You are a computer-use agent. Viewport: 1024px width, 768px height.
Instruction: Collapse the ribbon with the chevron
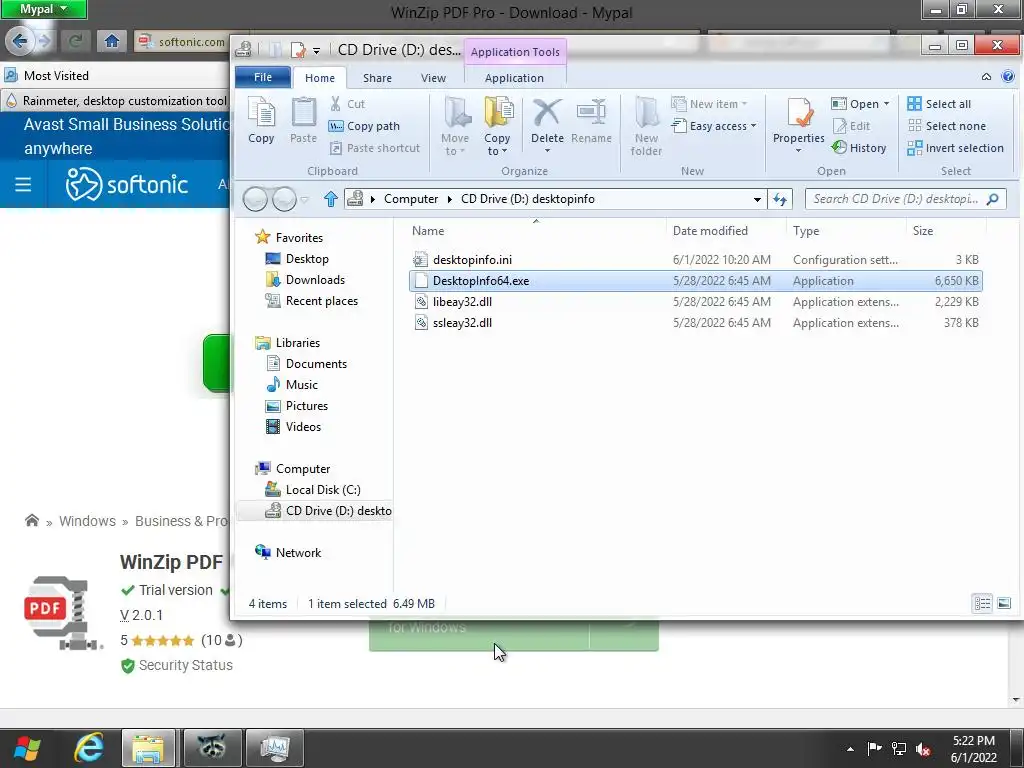tap(986, 77)
